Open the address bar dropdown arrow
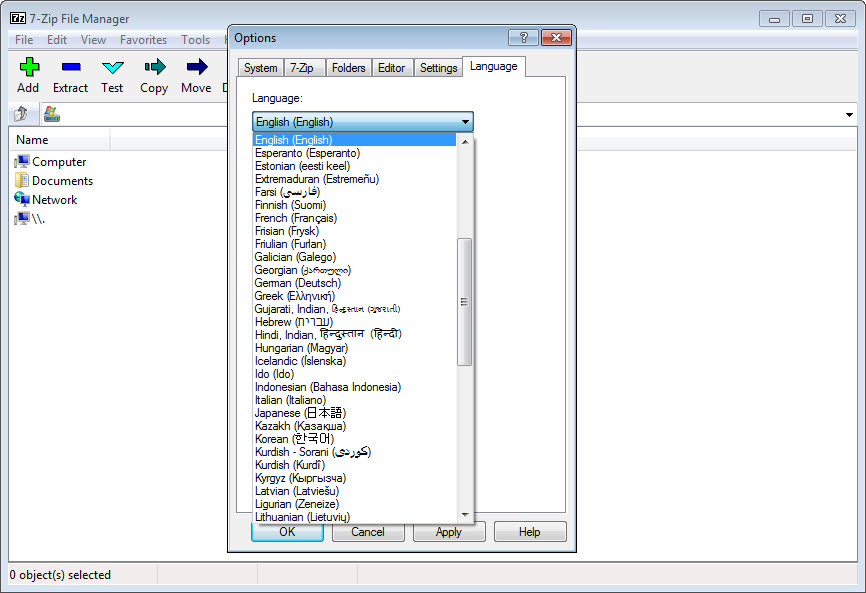866x593 pixels. point(849,115)
